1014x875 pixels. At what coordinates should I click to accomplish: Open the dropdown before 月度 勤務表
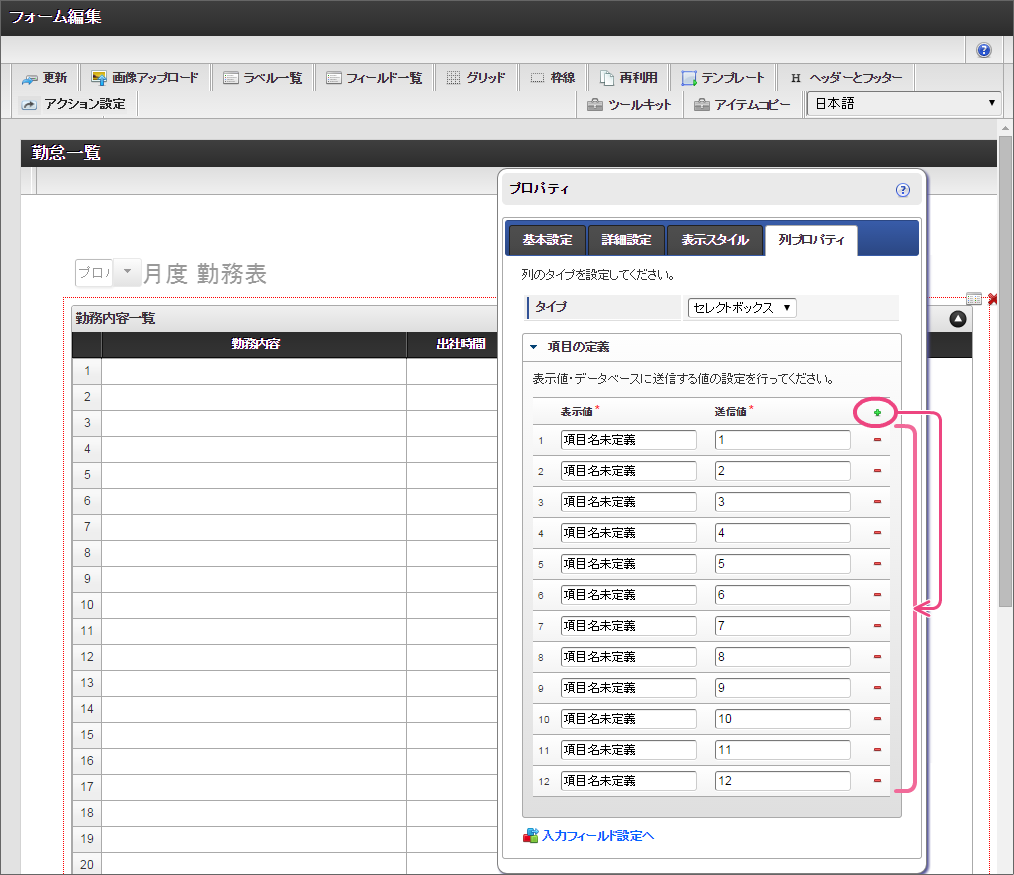[127, 273]
